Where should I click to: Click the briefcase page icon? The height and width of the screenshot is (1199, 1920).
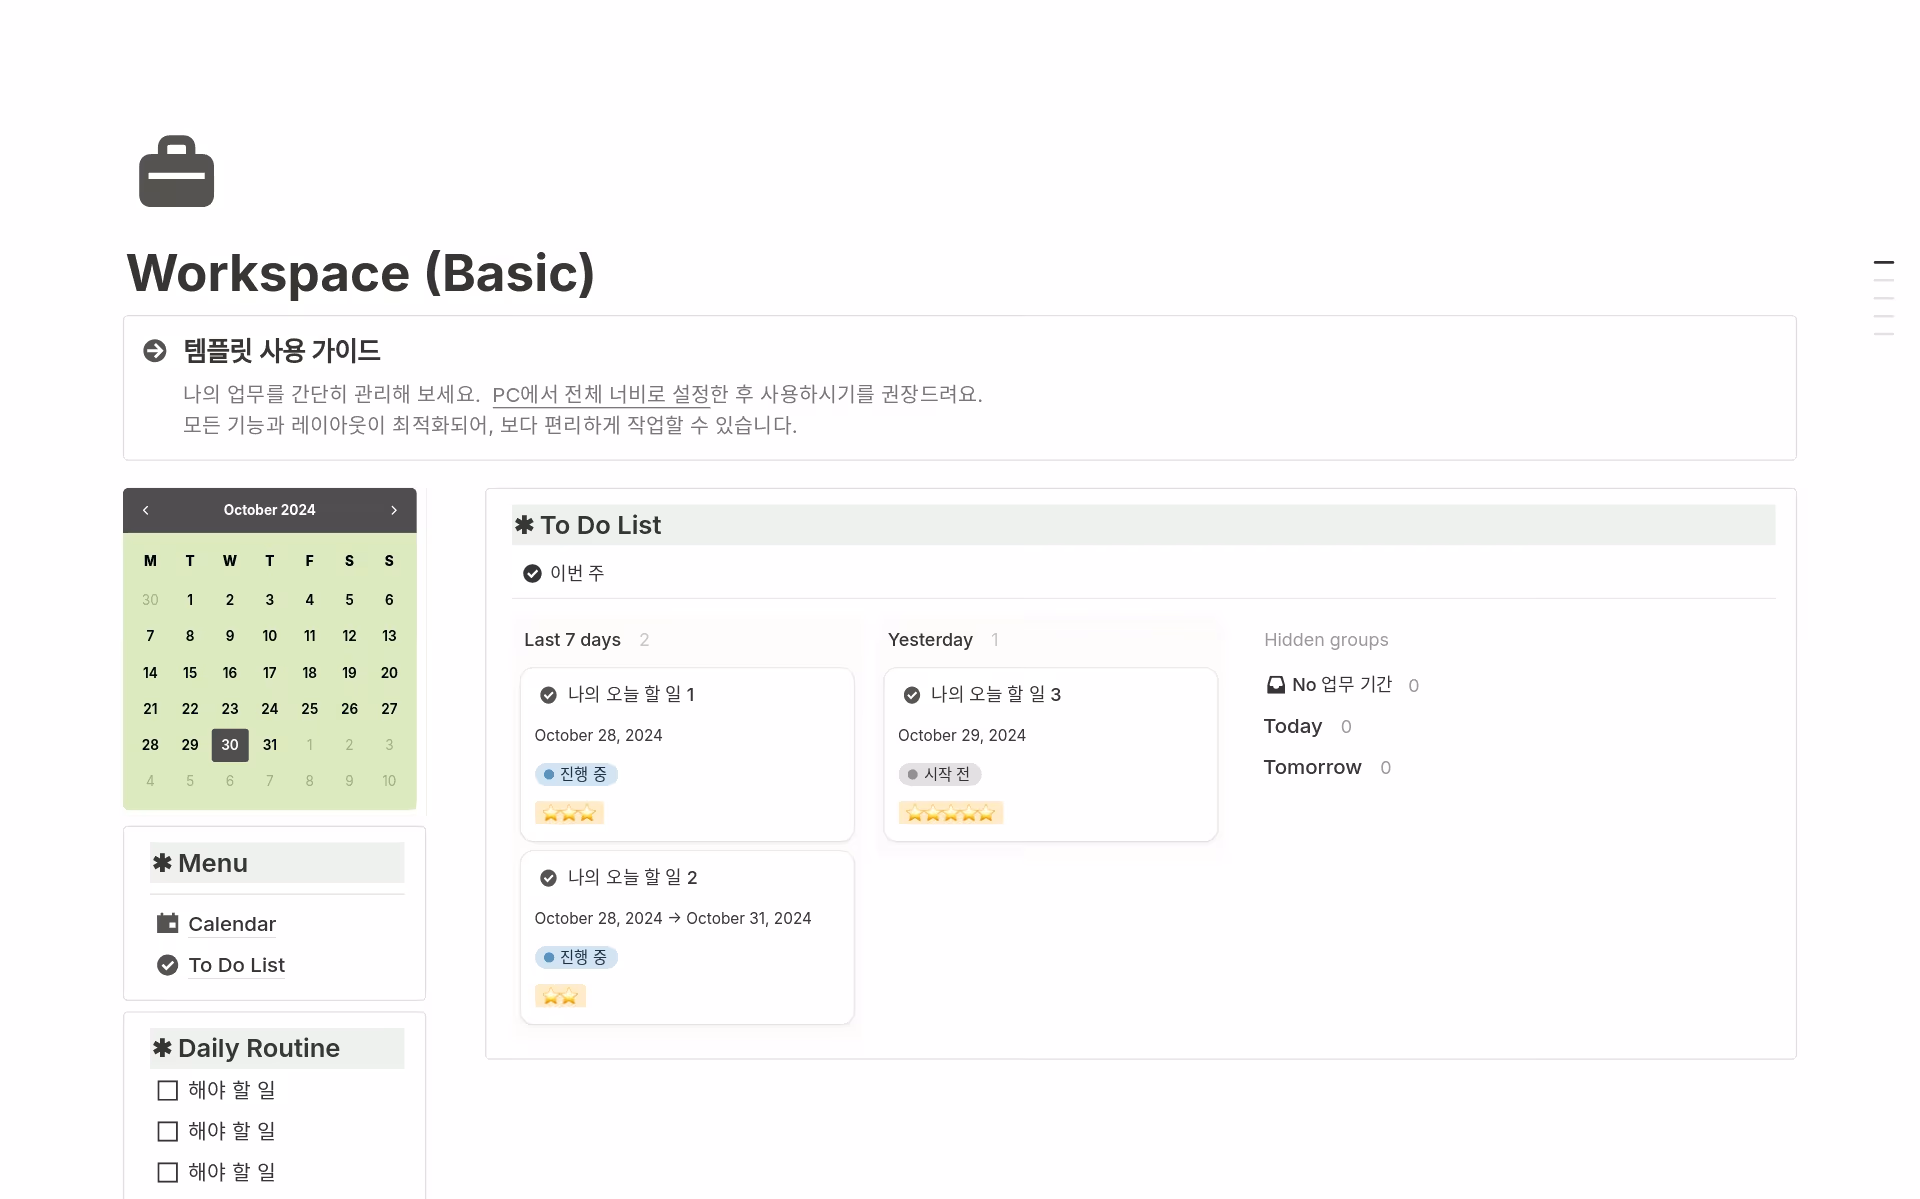(x=176, y=172)
